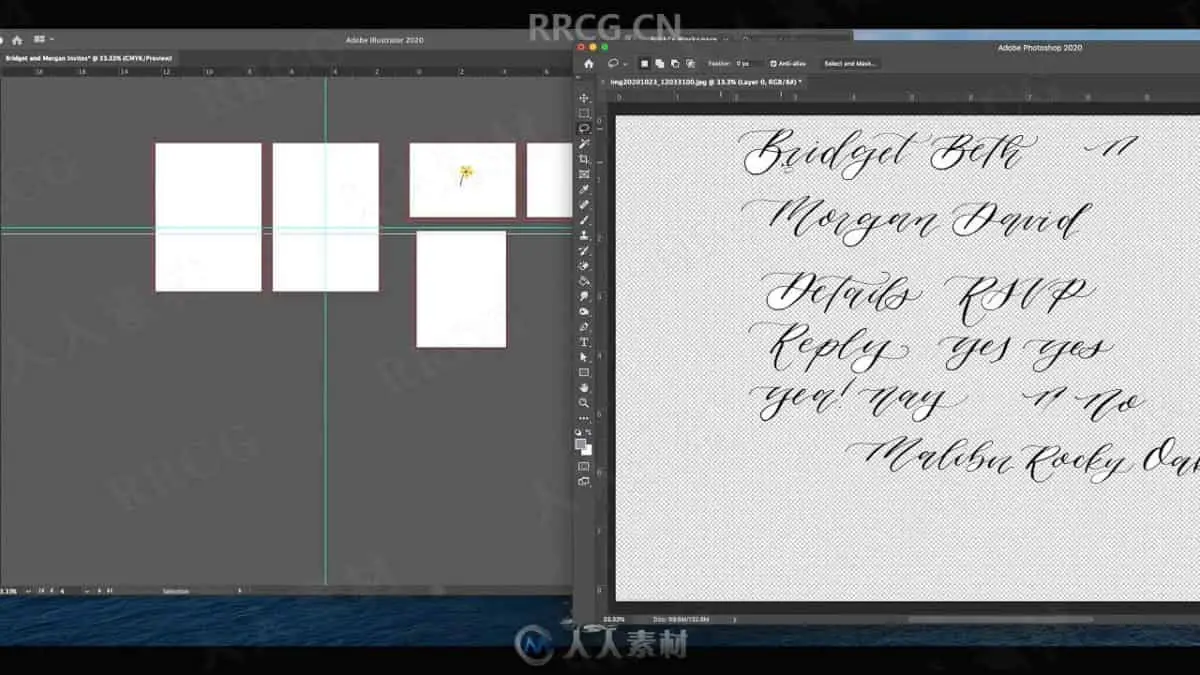Choose Intersect with Selection mode
The width and height of the screenshot is (1200, 675).
[x=690, y=63]
